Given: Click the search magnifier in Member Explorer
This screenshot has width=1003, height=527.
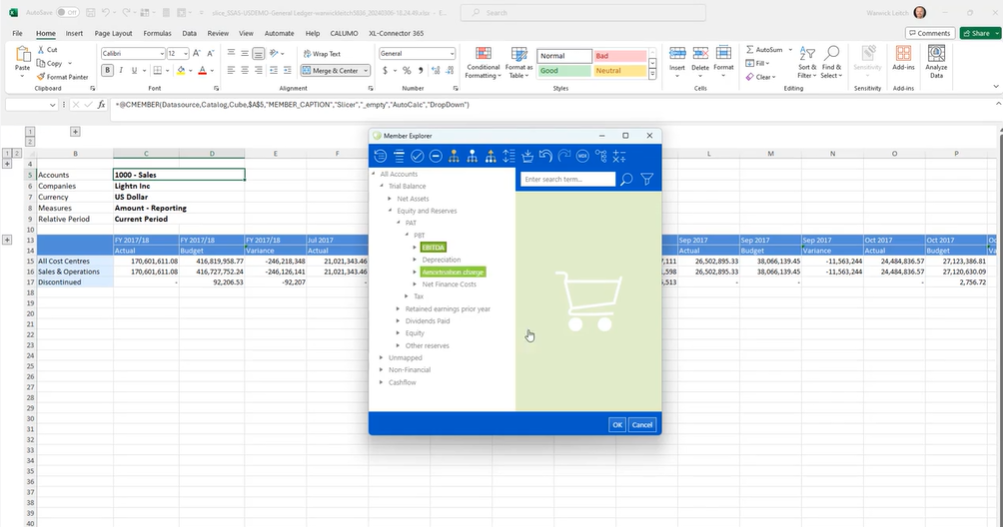Looking at the screenshot, I should (x=627, y=180).
